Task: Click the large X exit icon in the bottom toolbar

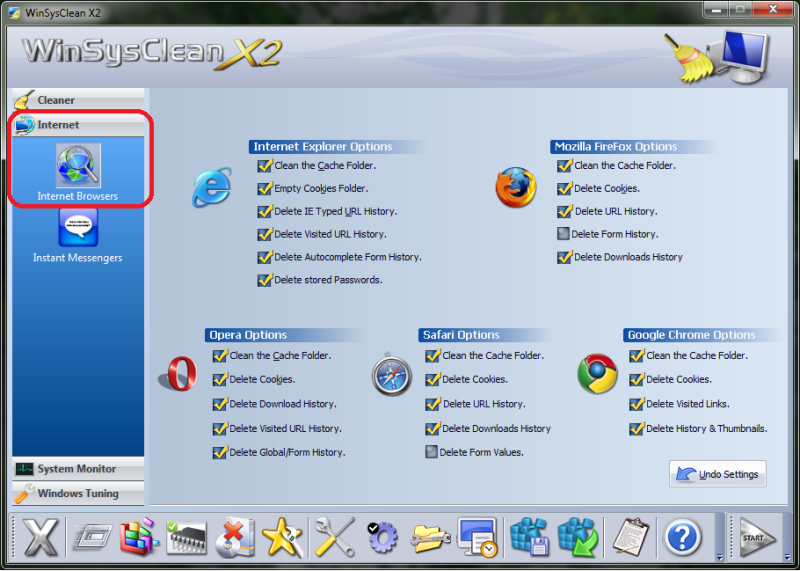Action: pos(41,537)
